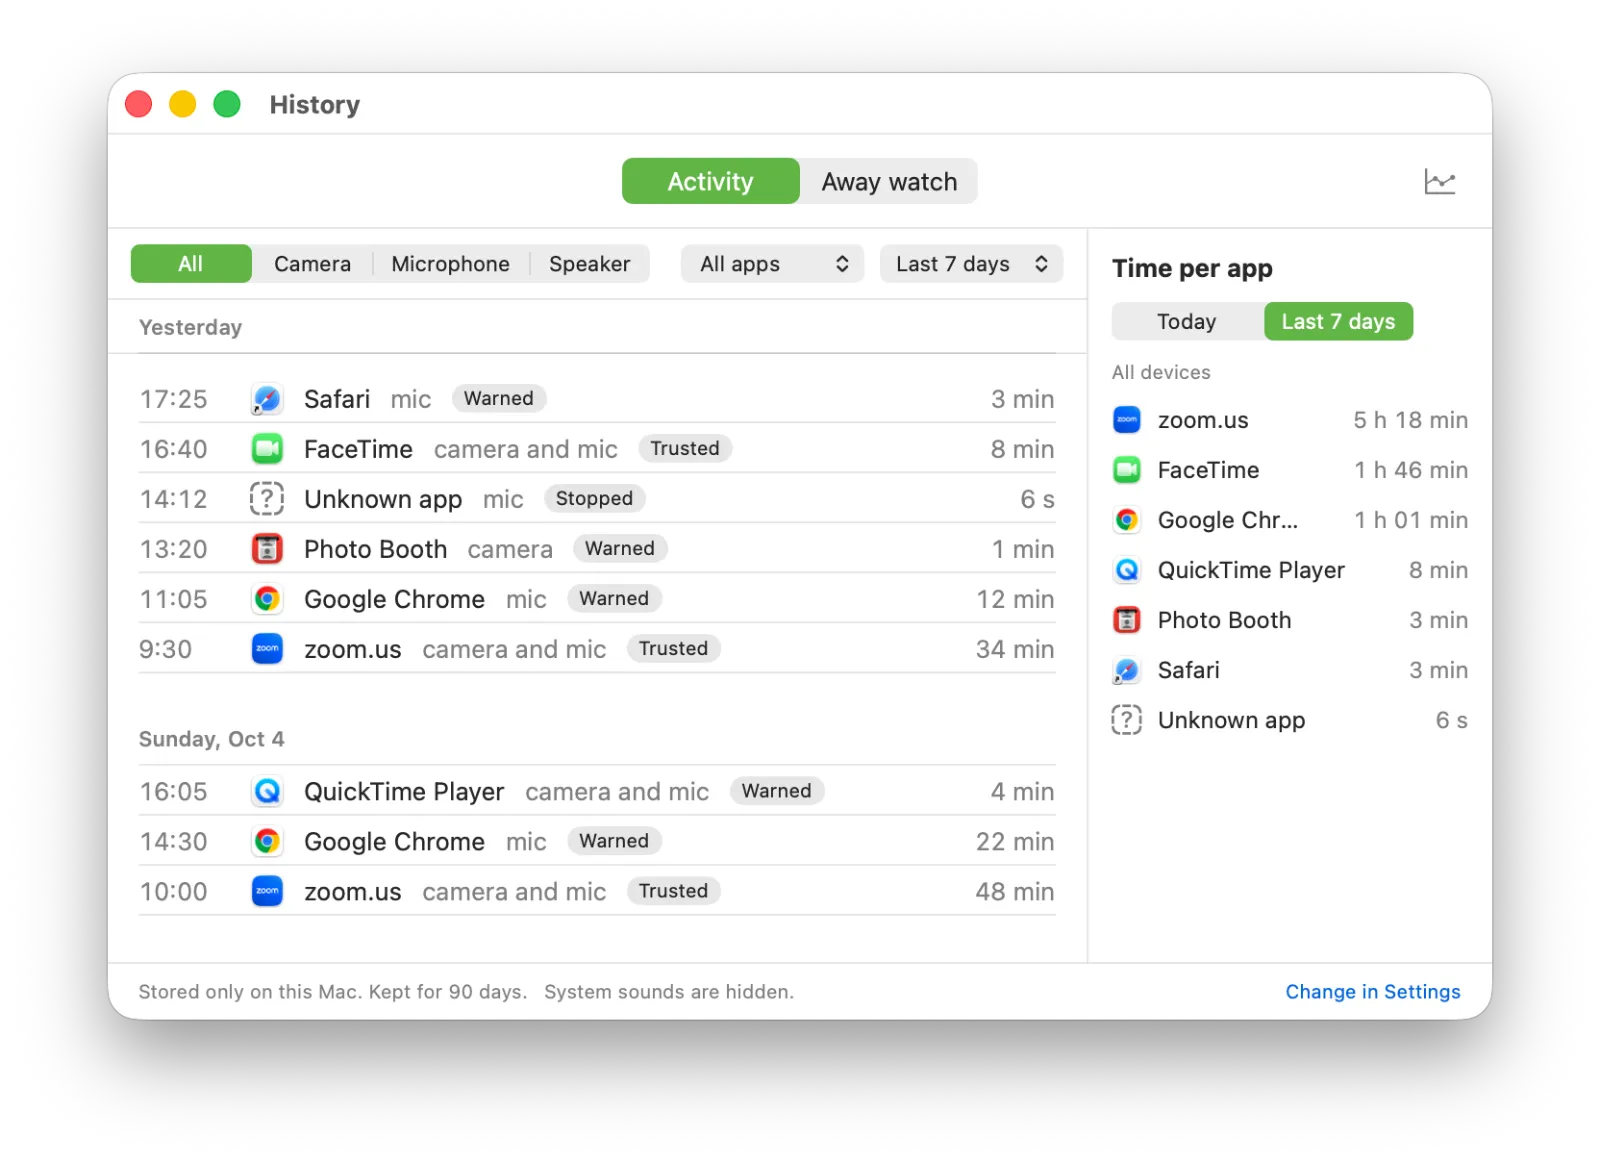Click the 22 min Google Chrome duration
Viewport: 1600px width, 1162px height.
coord(1015,842)
